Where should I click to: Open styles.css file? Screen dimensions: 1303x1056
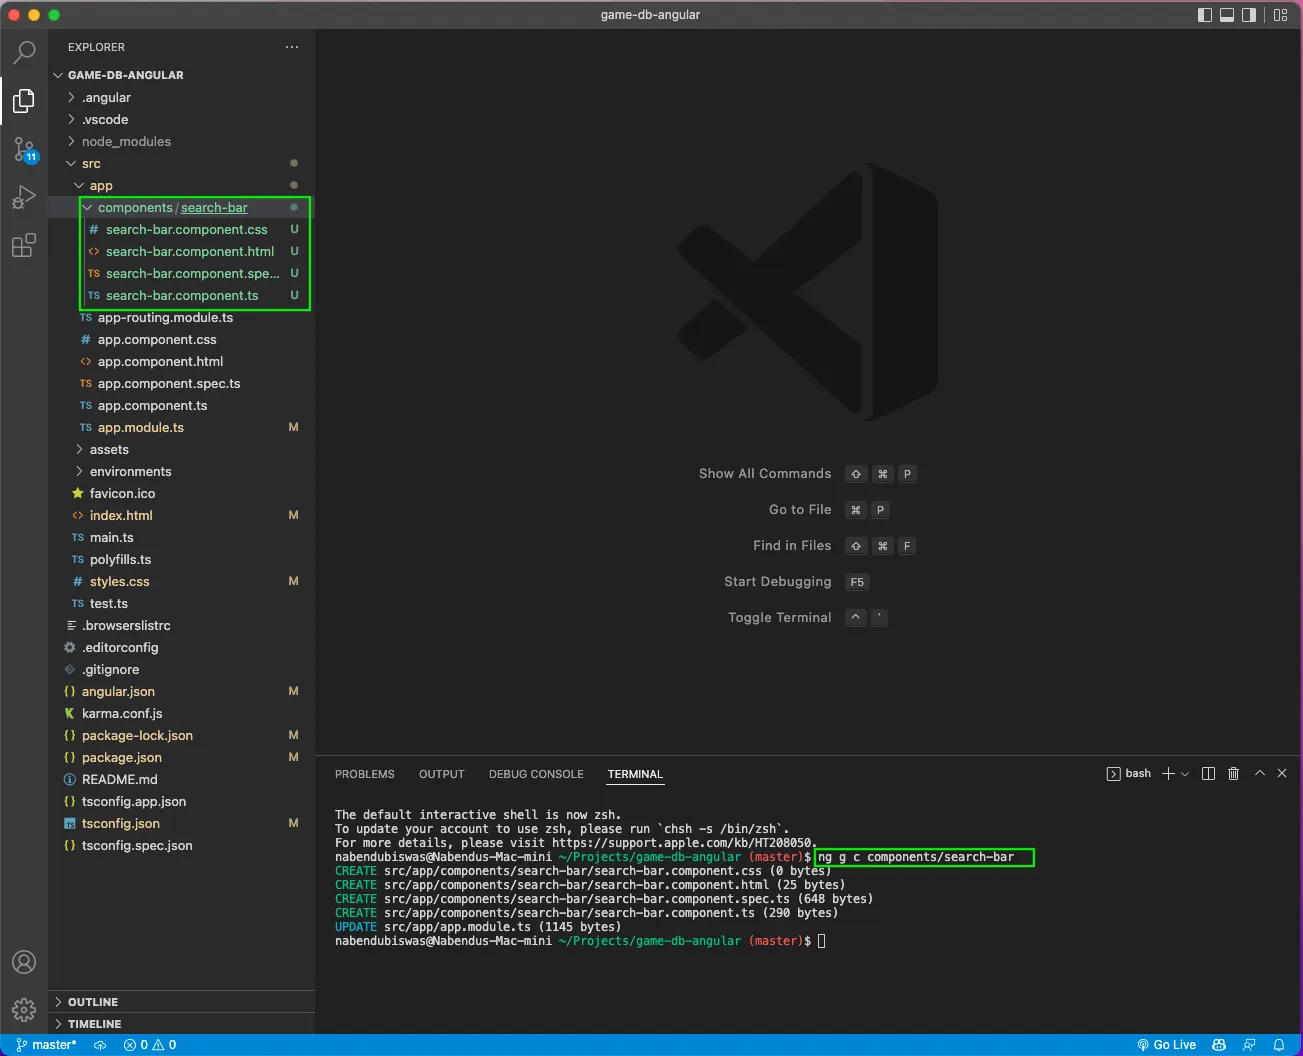coord(181,581)
